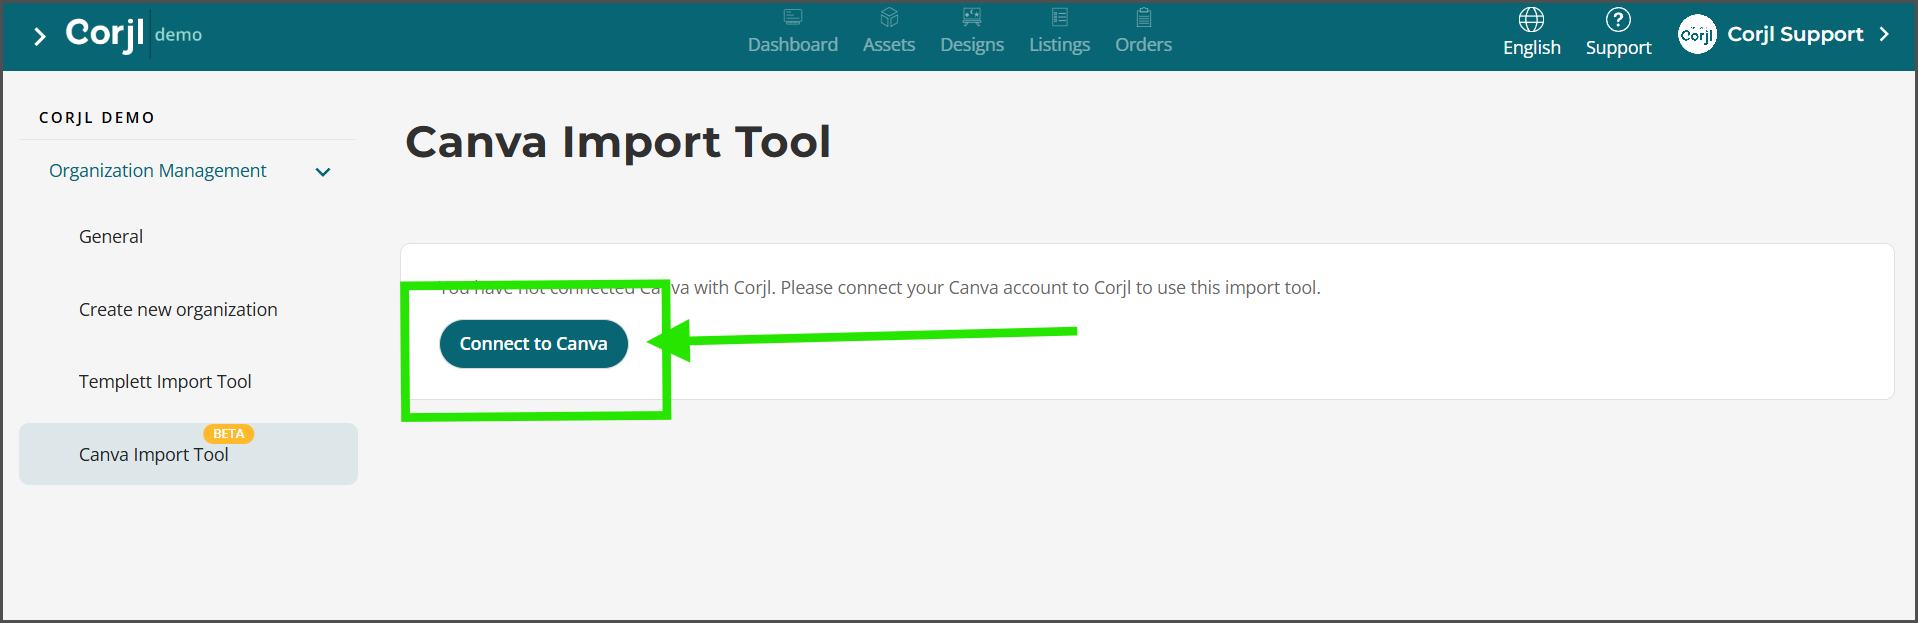This screenshot has height=623, width=1918.
Task: Select Organization Management in the sidebar
Action: pos(158,171)
